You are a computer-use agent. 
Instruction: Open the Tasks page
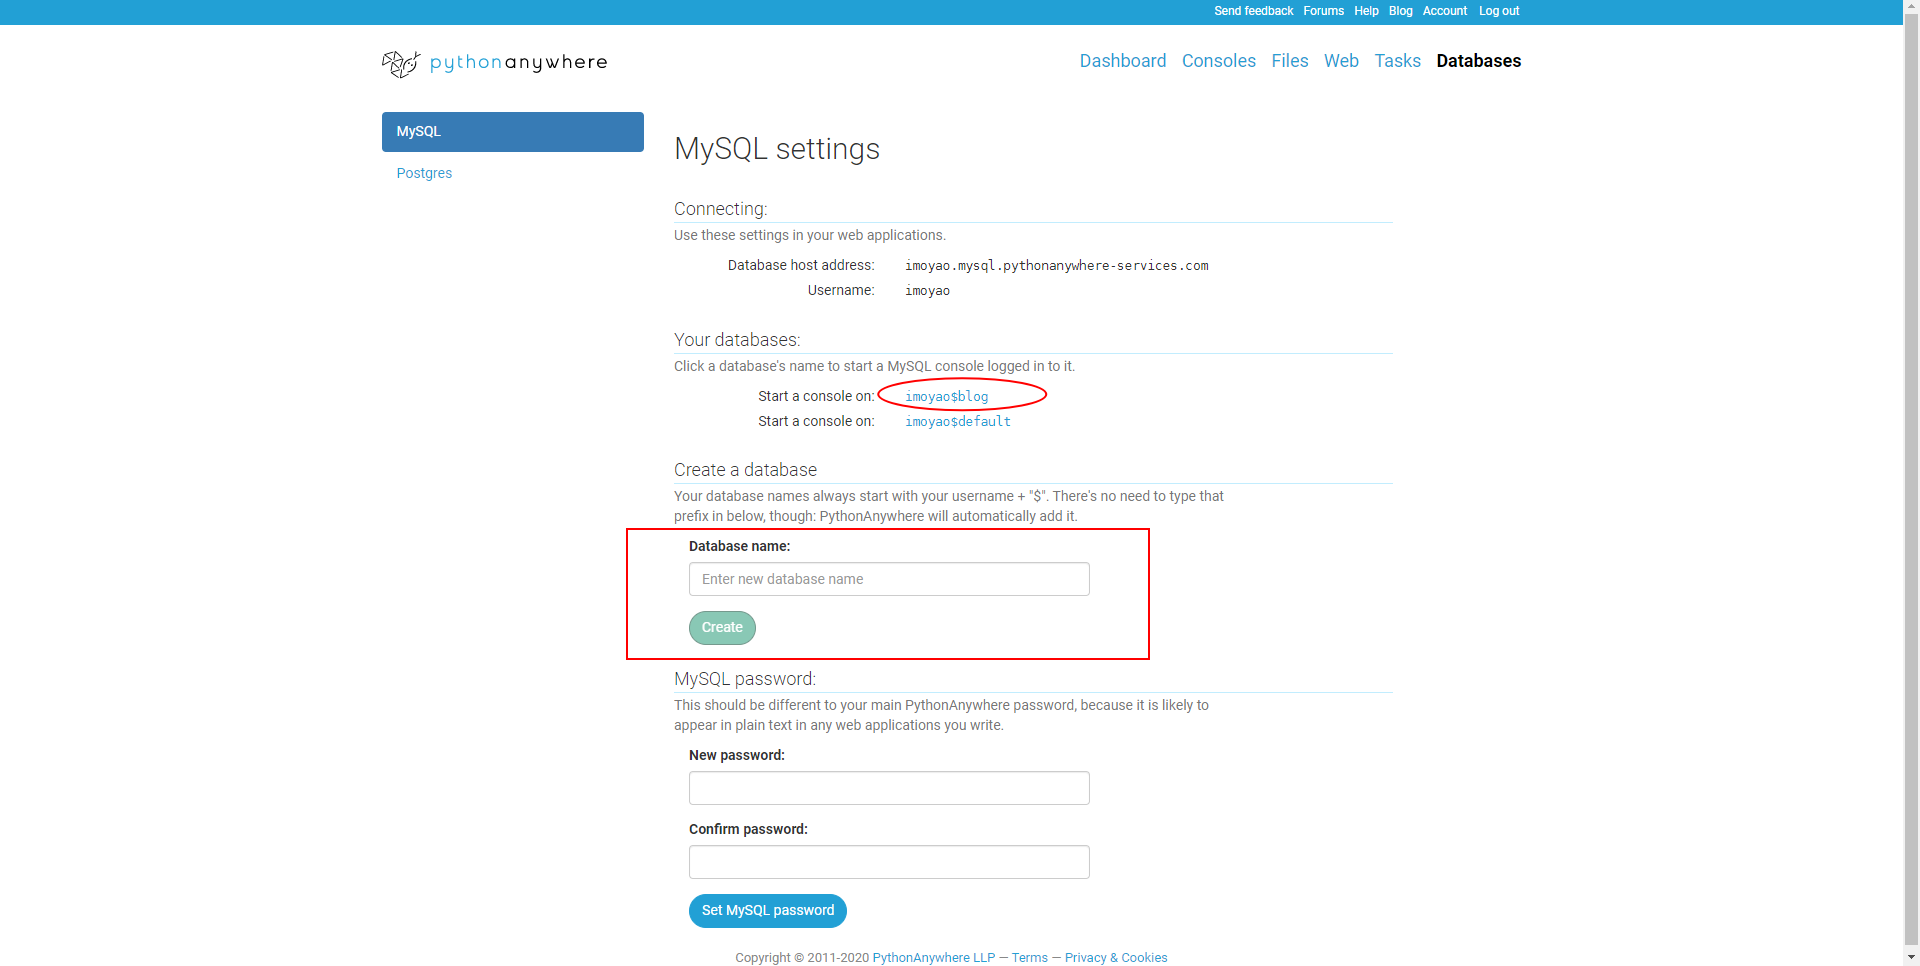point(1397,61)
